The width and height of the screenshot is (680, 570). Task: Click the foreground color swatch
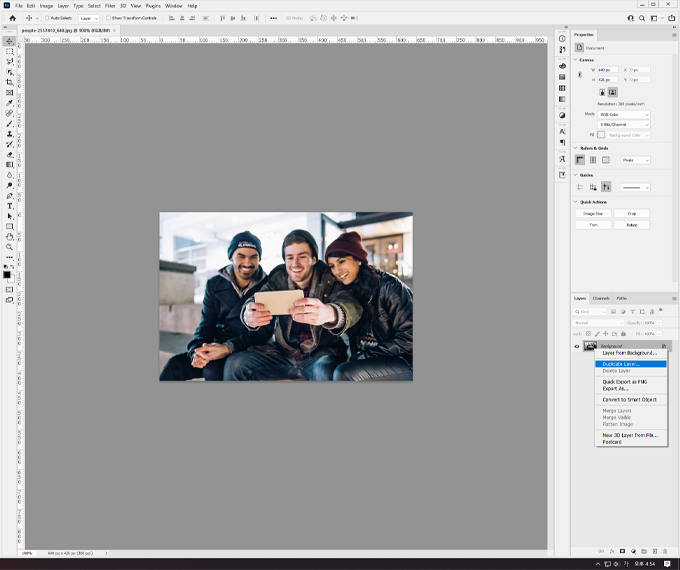tap(7, 275)
